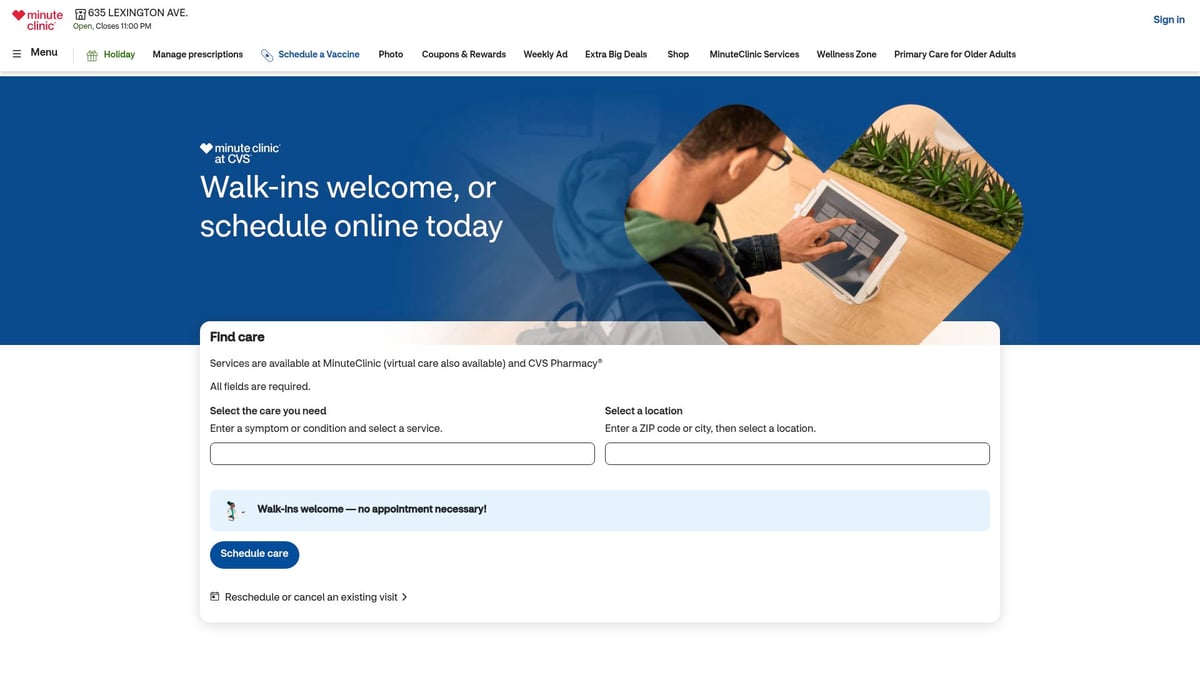Click the MinuteClinic heart logo
The height and width of the screenshot is (675, 1200).
click(37, 17)
